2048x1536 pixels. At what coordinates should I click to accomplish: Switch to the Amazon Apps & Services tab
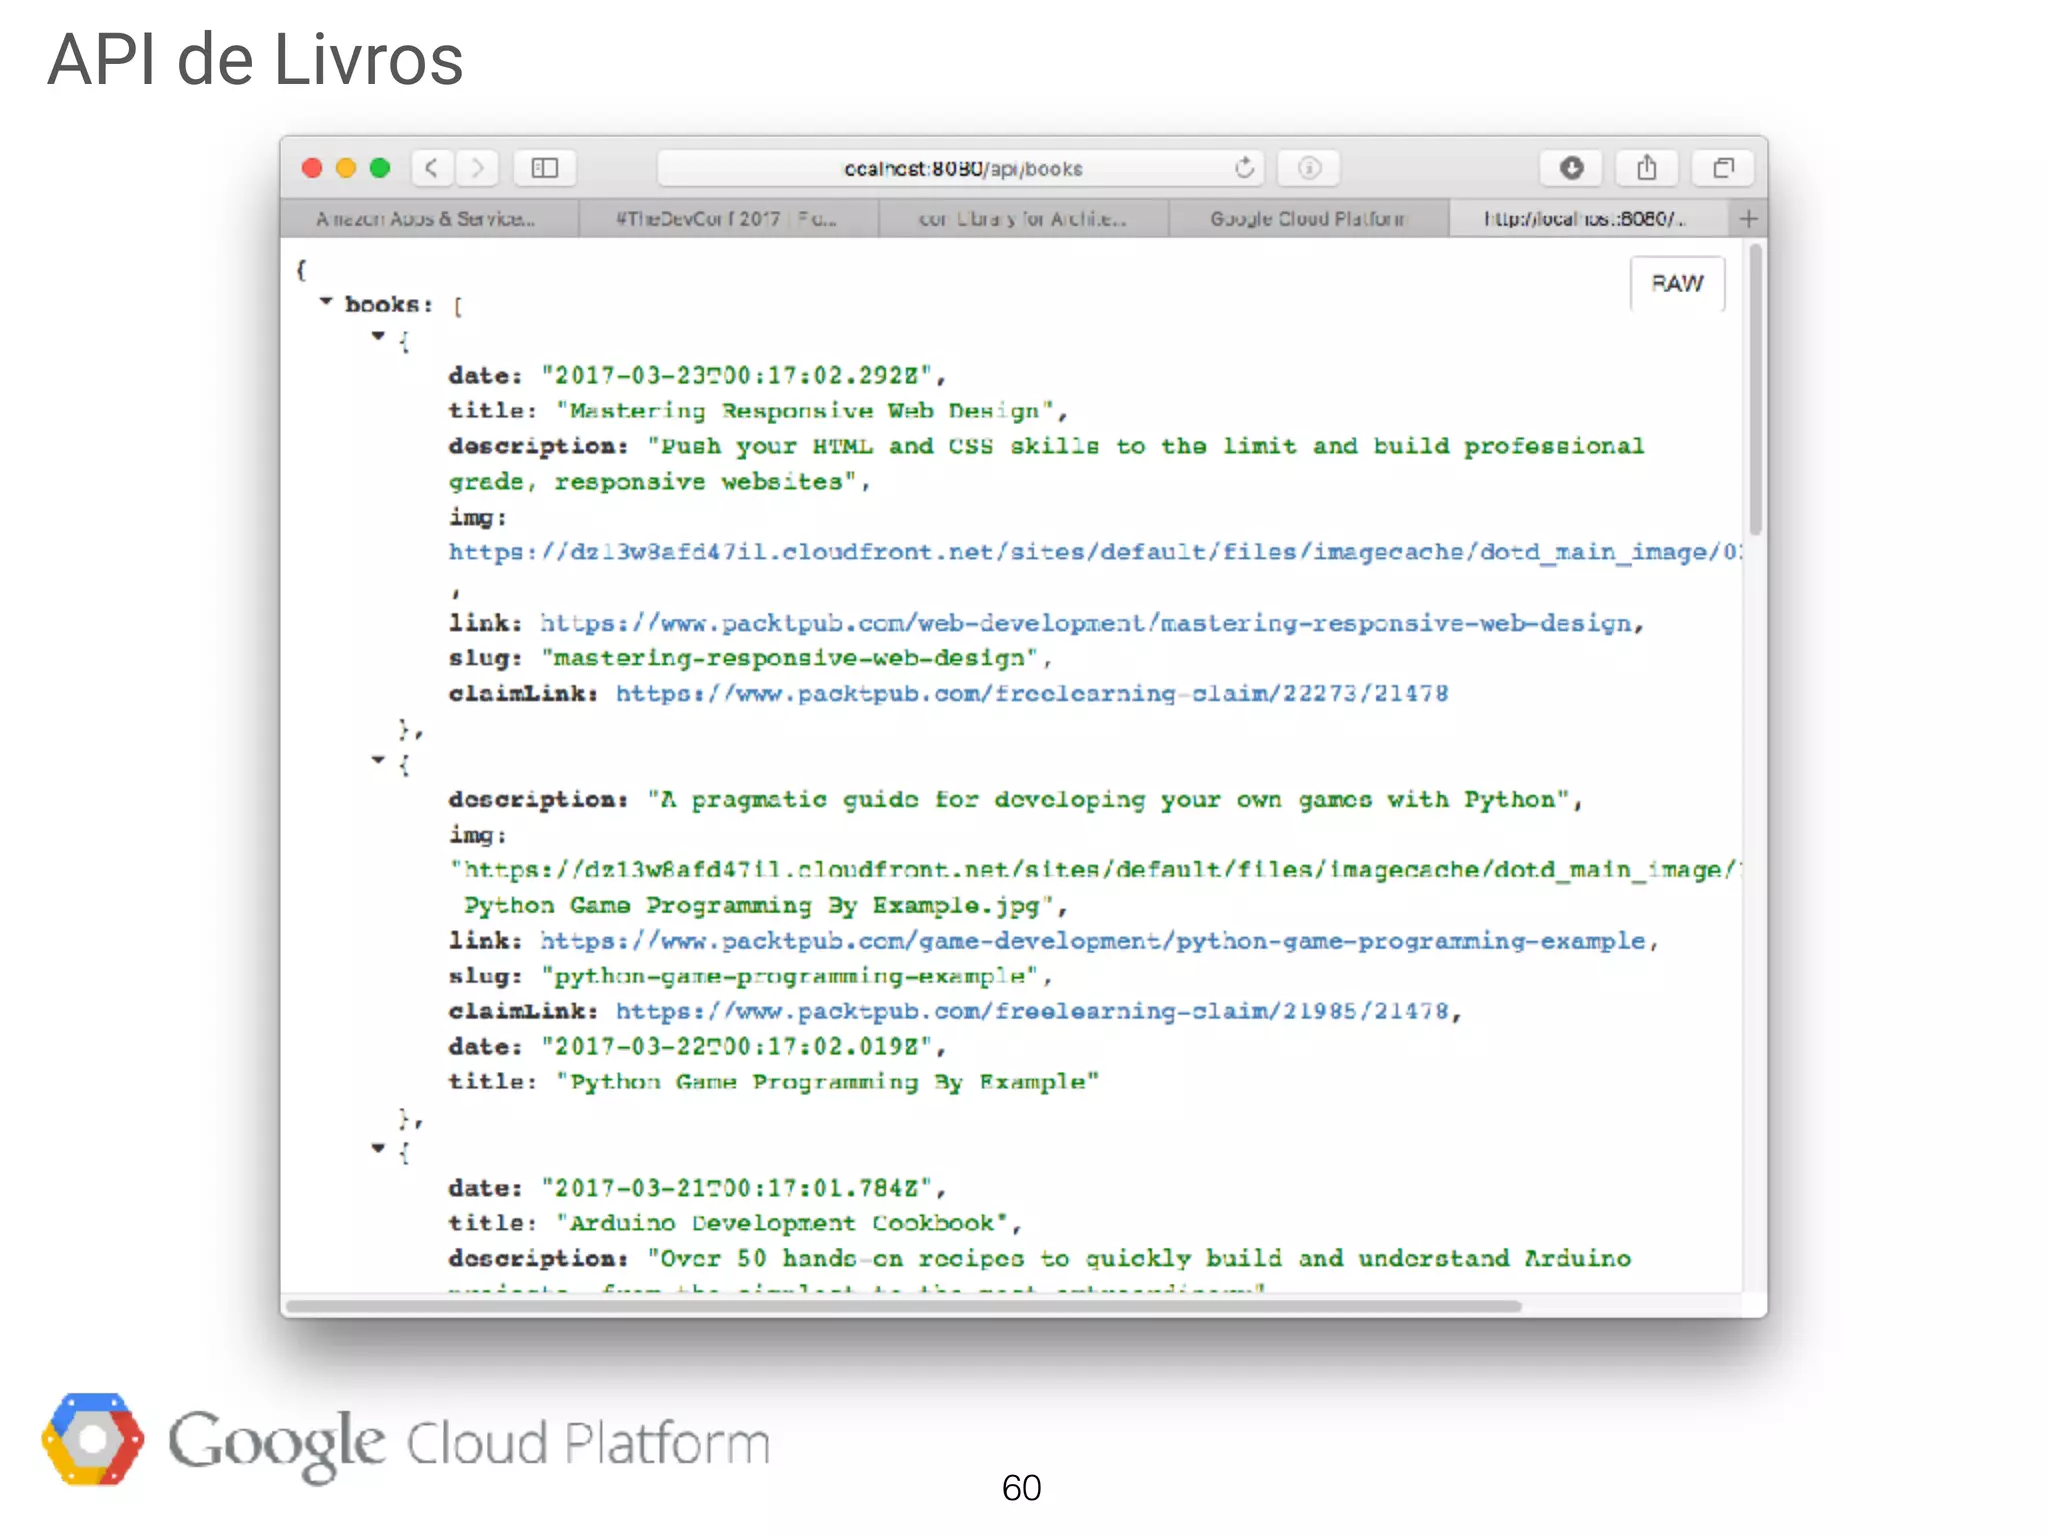[x=427, y=219]
